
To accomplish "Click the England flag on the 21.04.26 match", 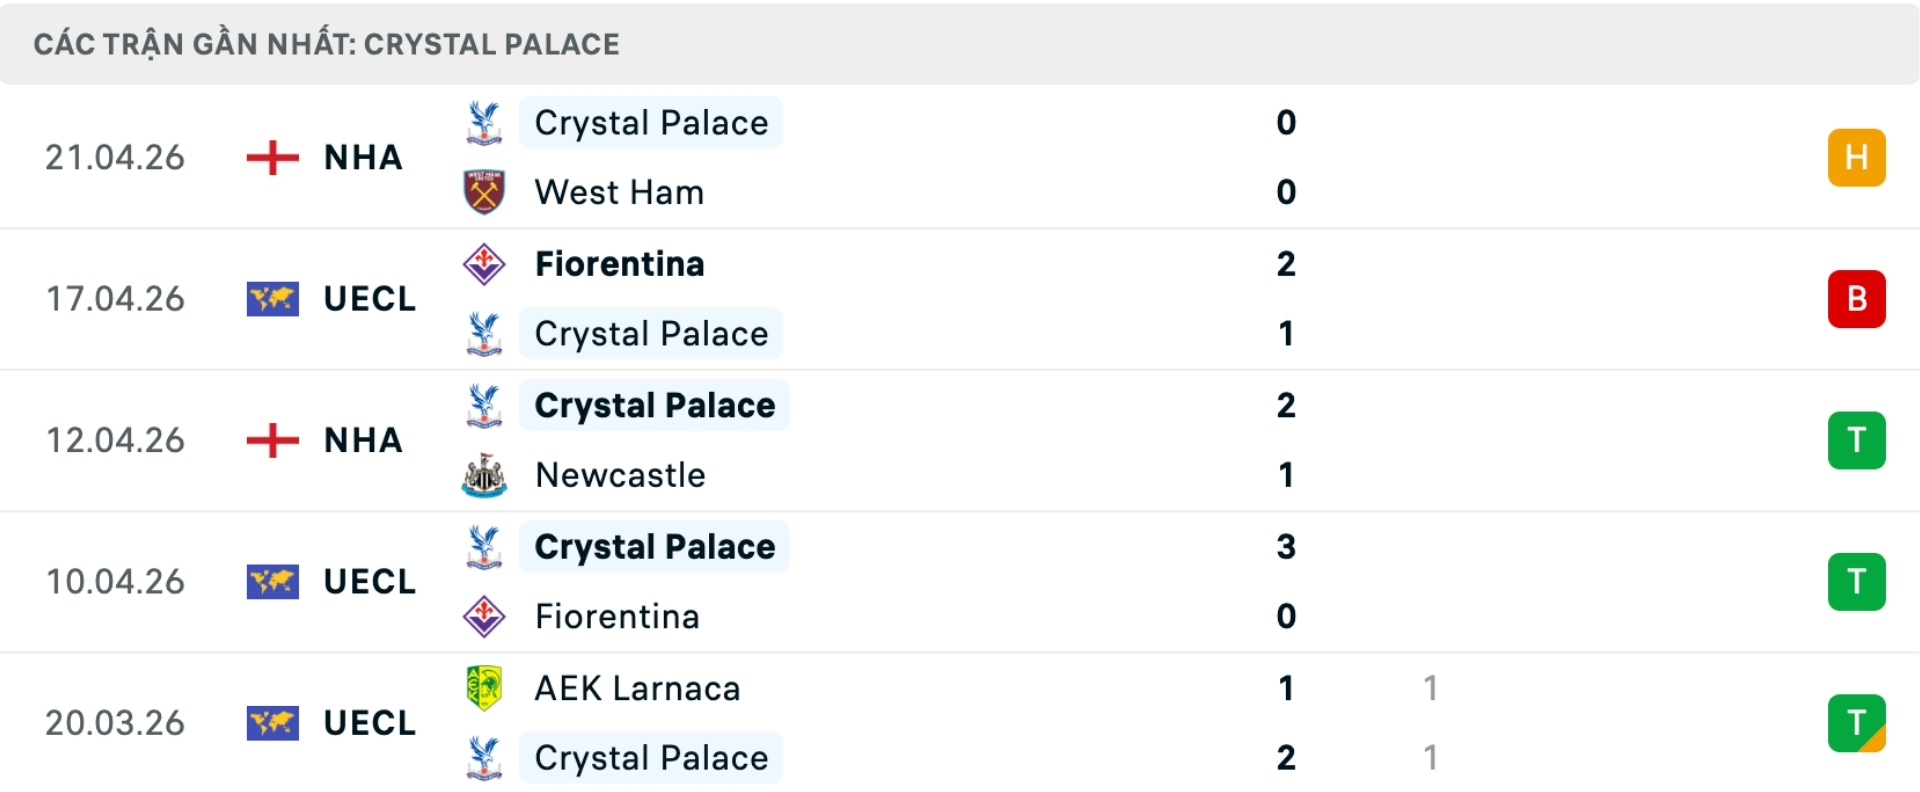I will pos(272,158).
